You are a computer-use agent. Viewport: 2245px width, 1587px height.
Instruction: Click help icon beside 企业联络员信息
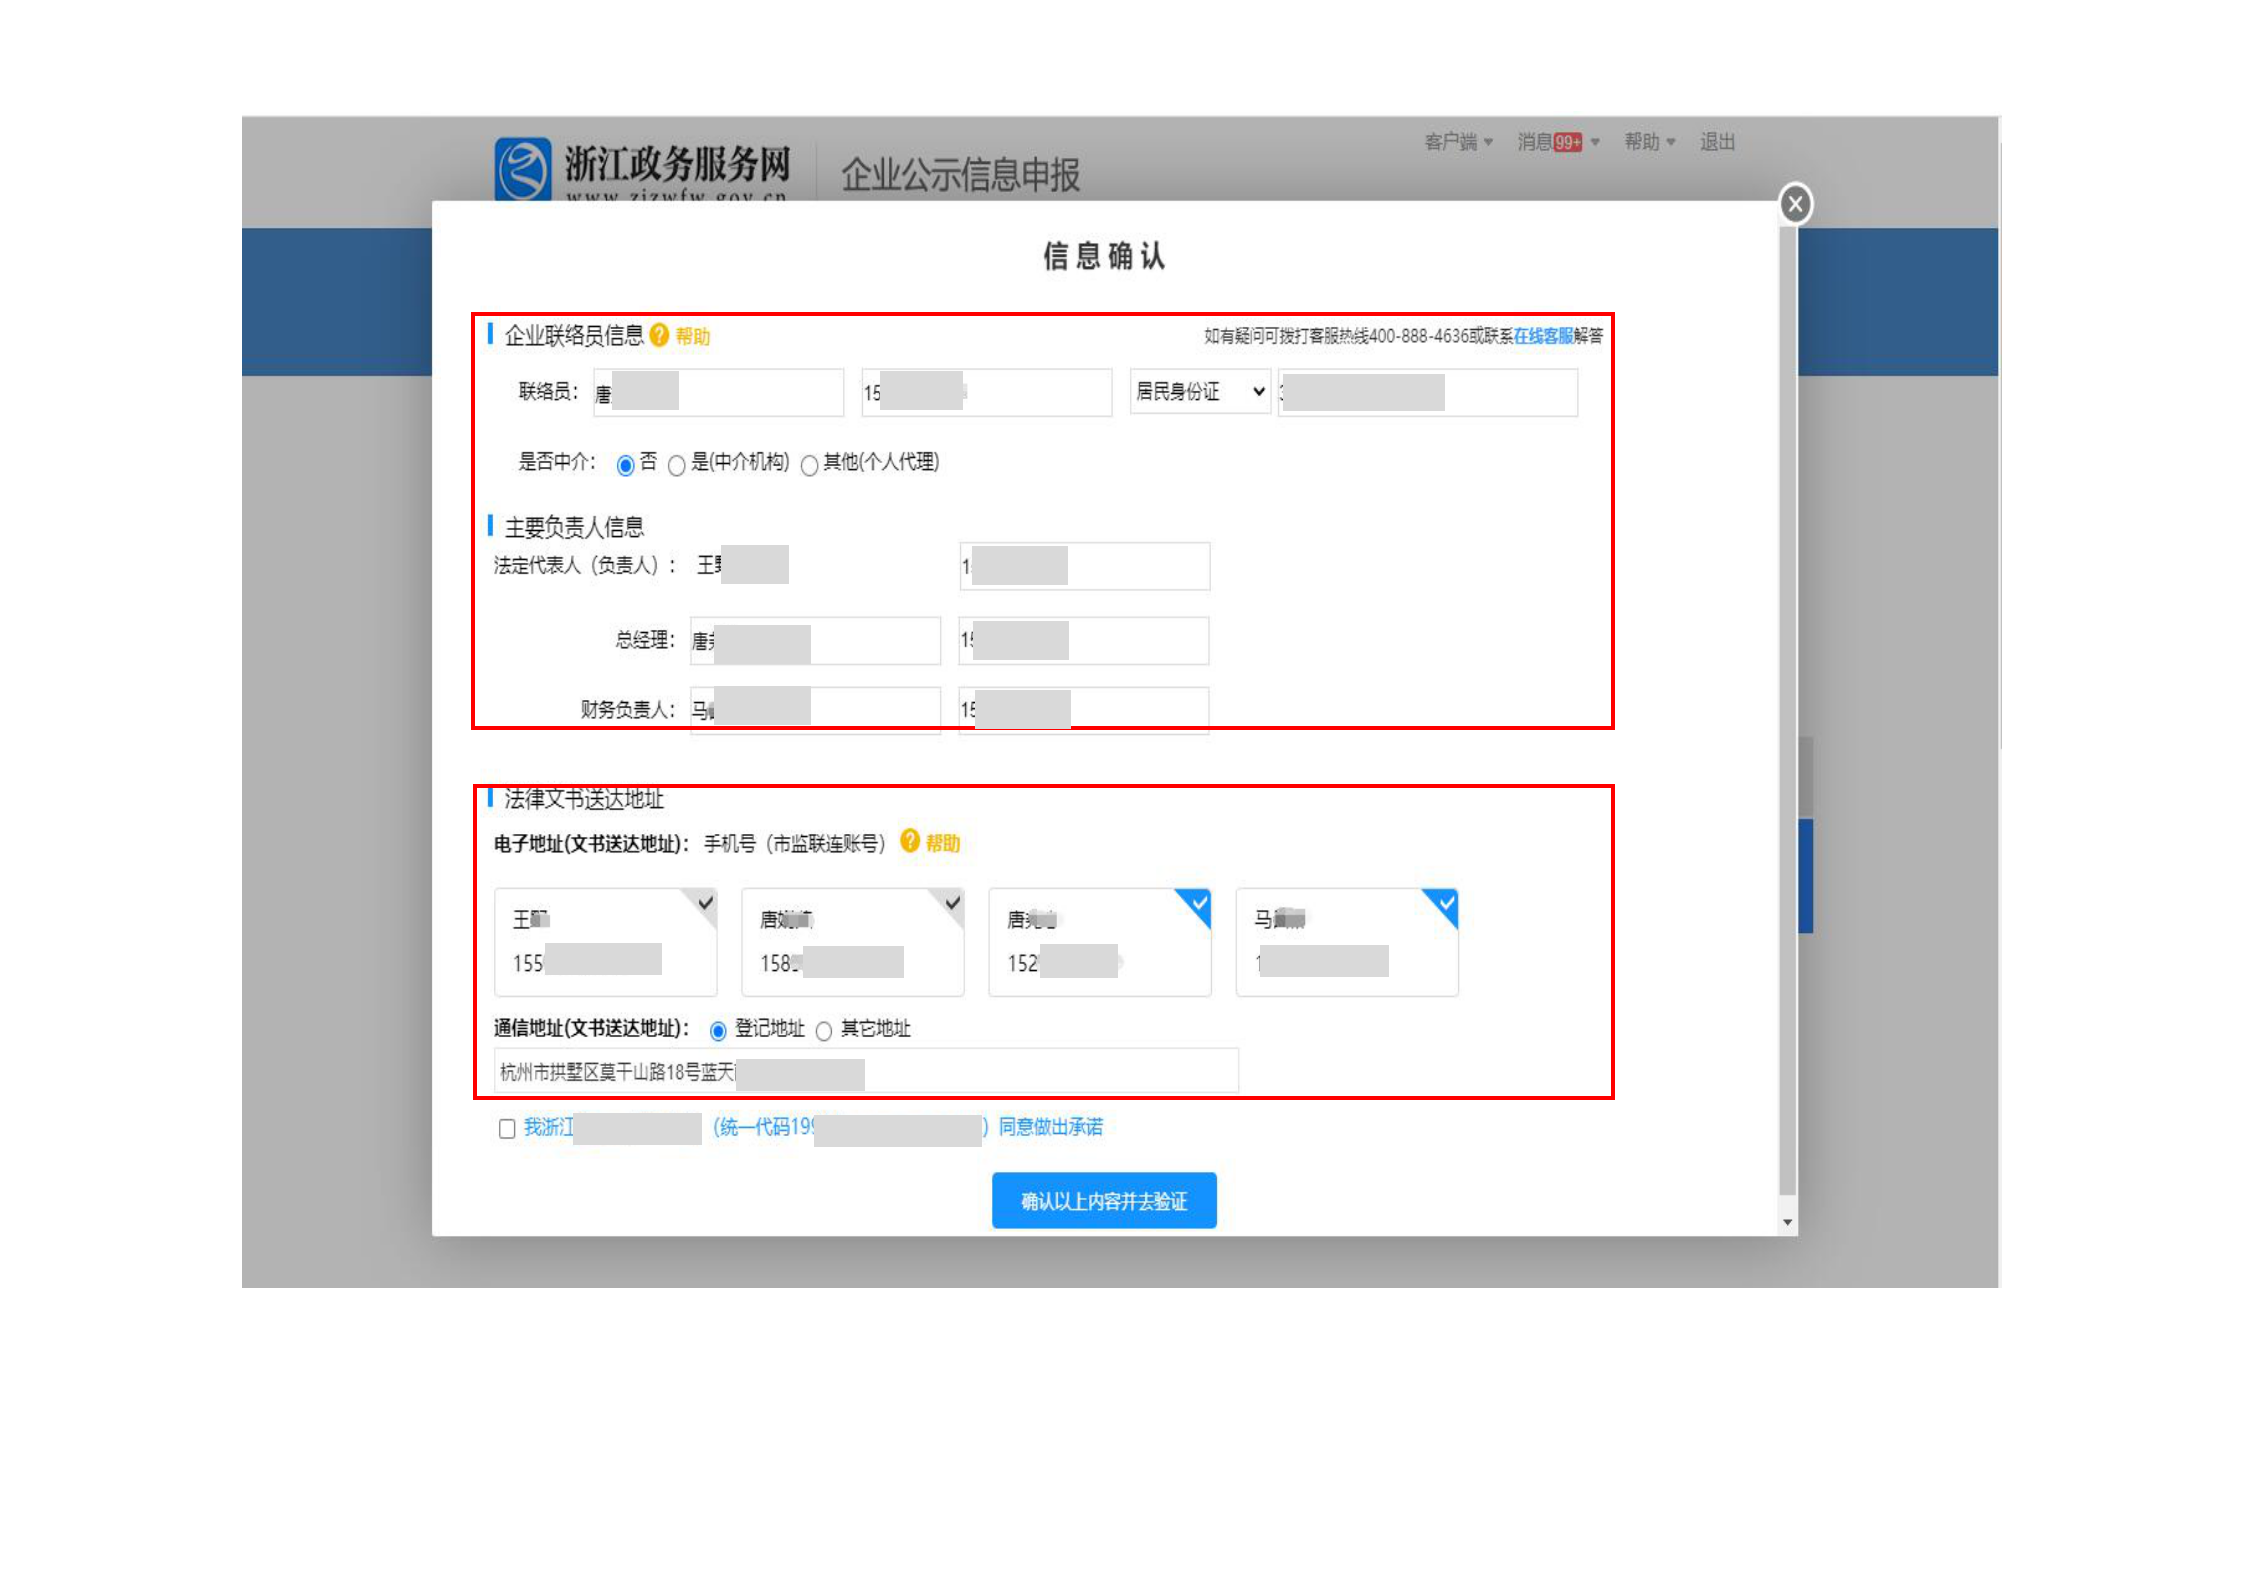tap(659, 336)
